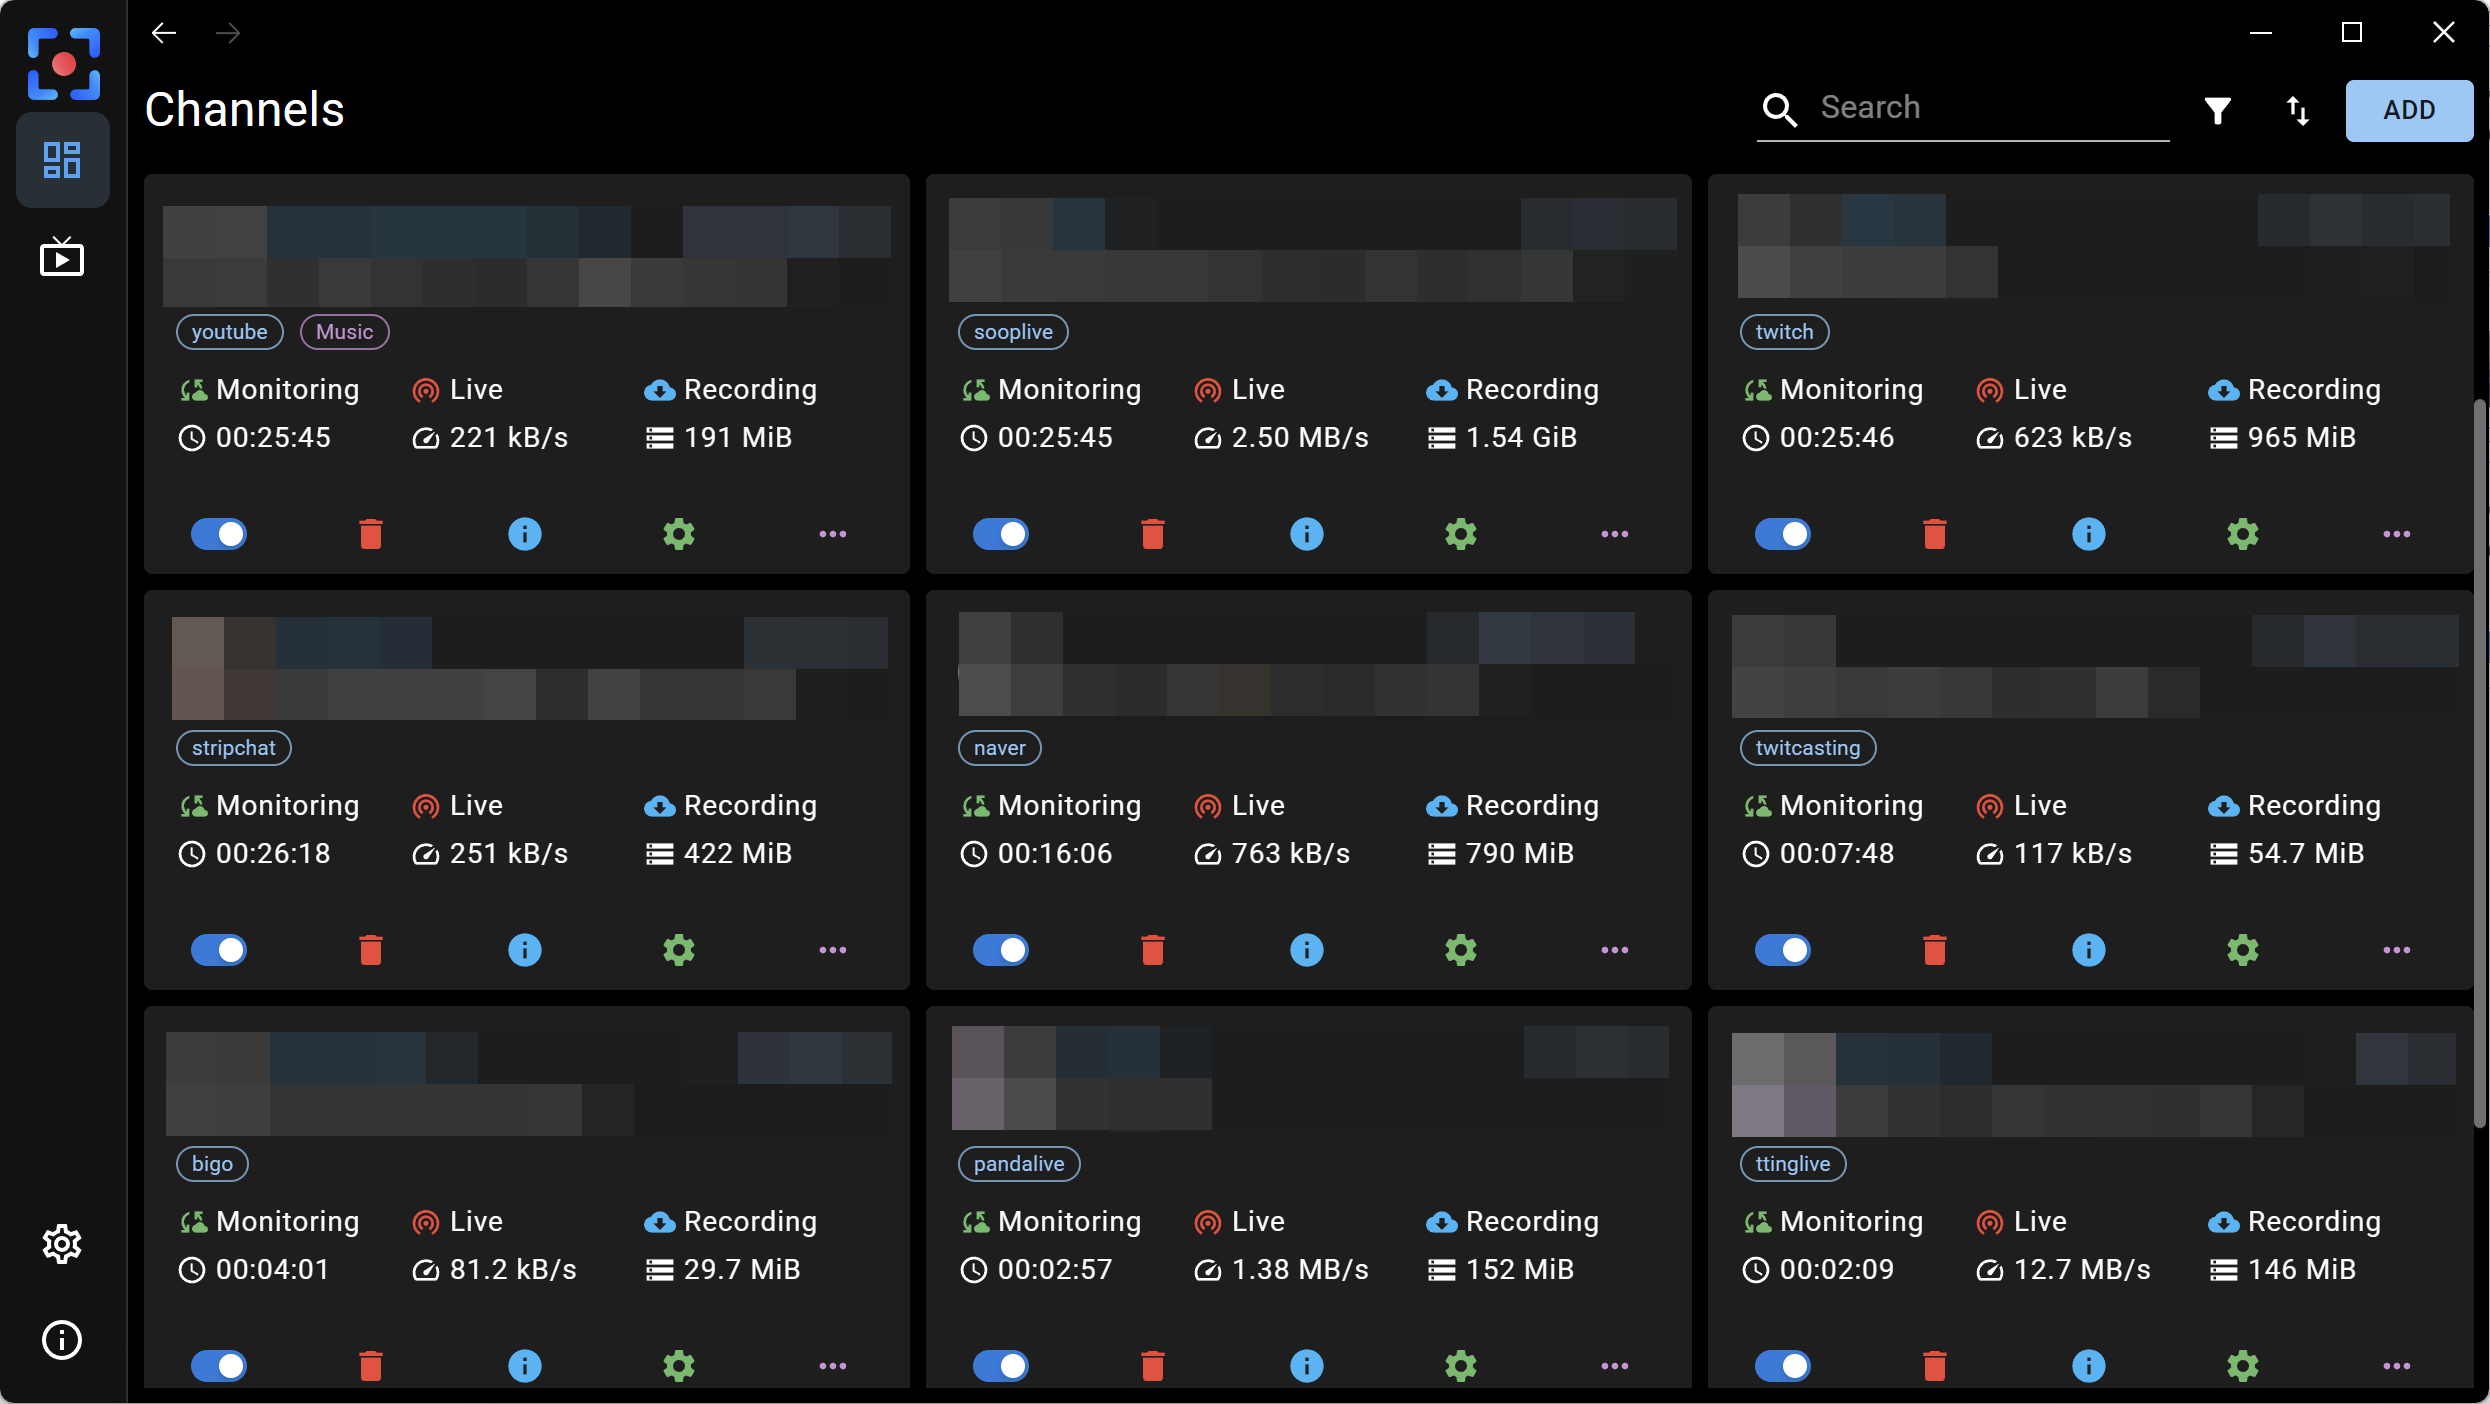Disable monitoring toggle on stripchat channel
This screenshot has width=2490, height=1404.
coord(219,950)
